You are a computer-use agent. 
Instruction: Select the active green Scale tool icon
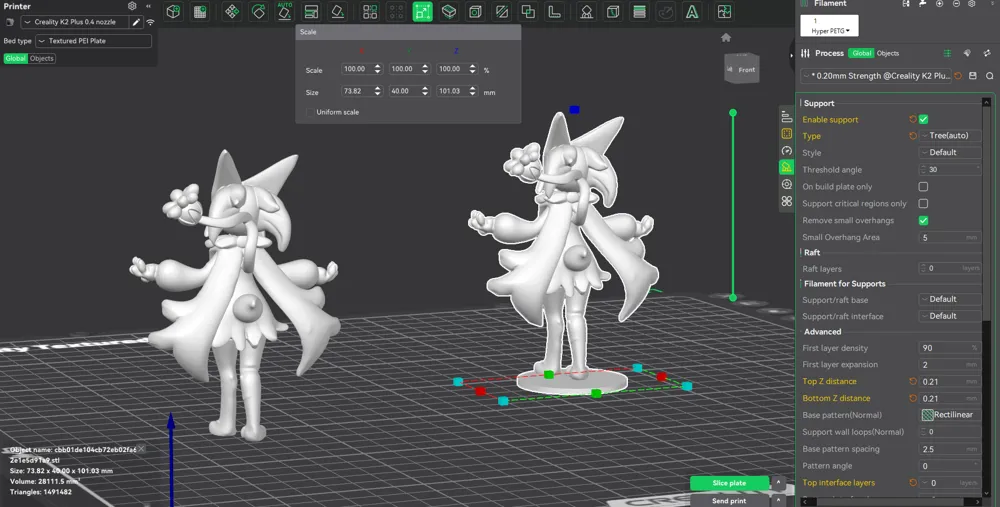[x=422, y=11]
